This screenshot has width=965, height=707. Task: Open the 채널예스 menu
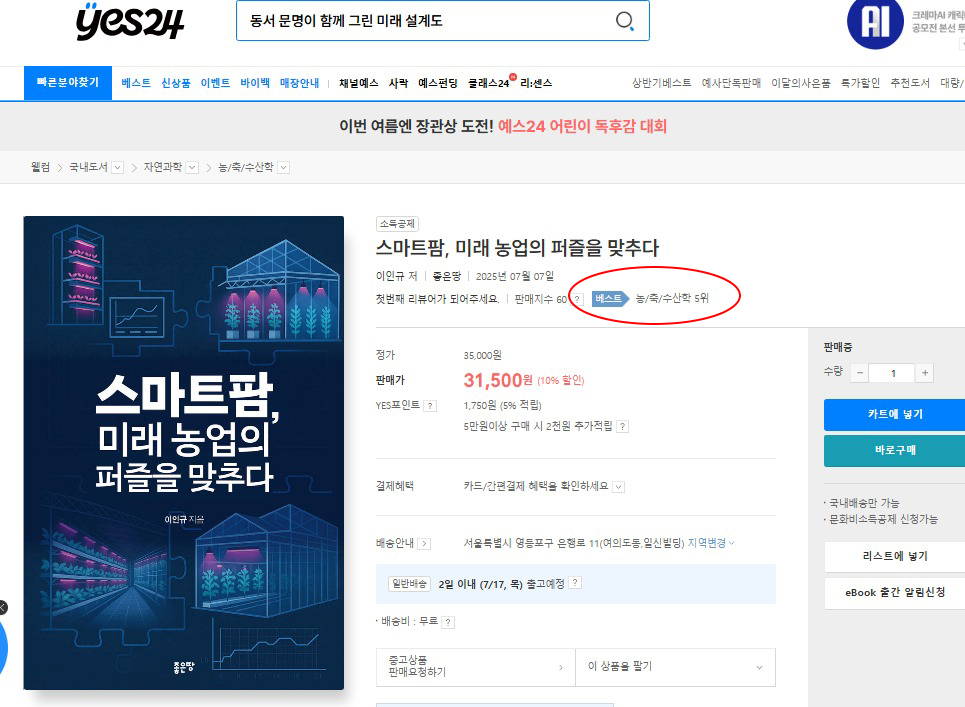click(359, 83)
